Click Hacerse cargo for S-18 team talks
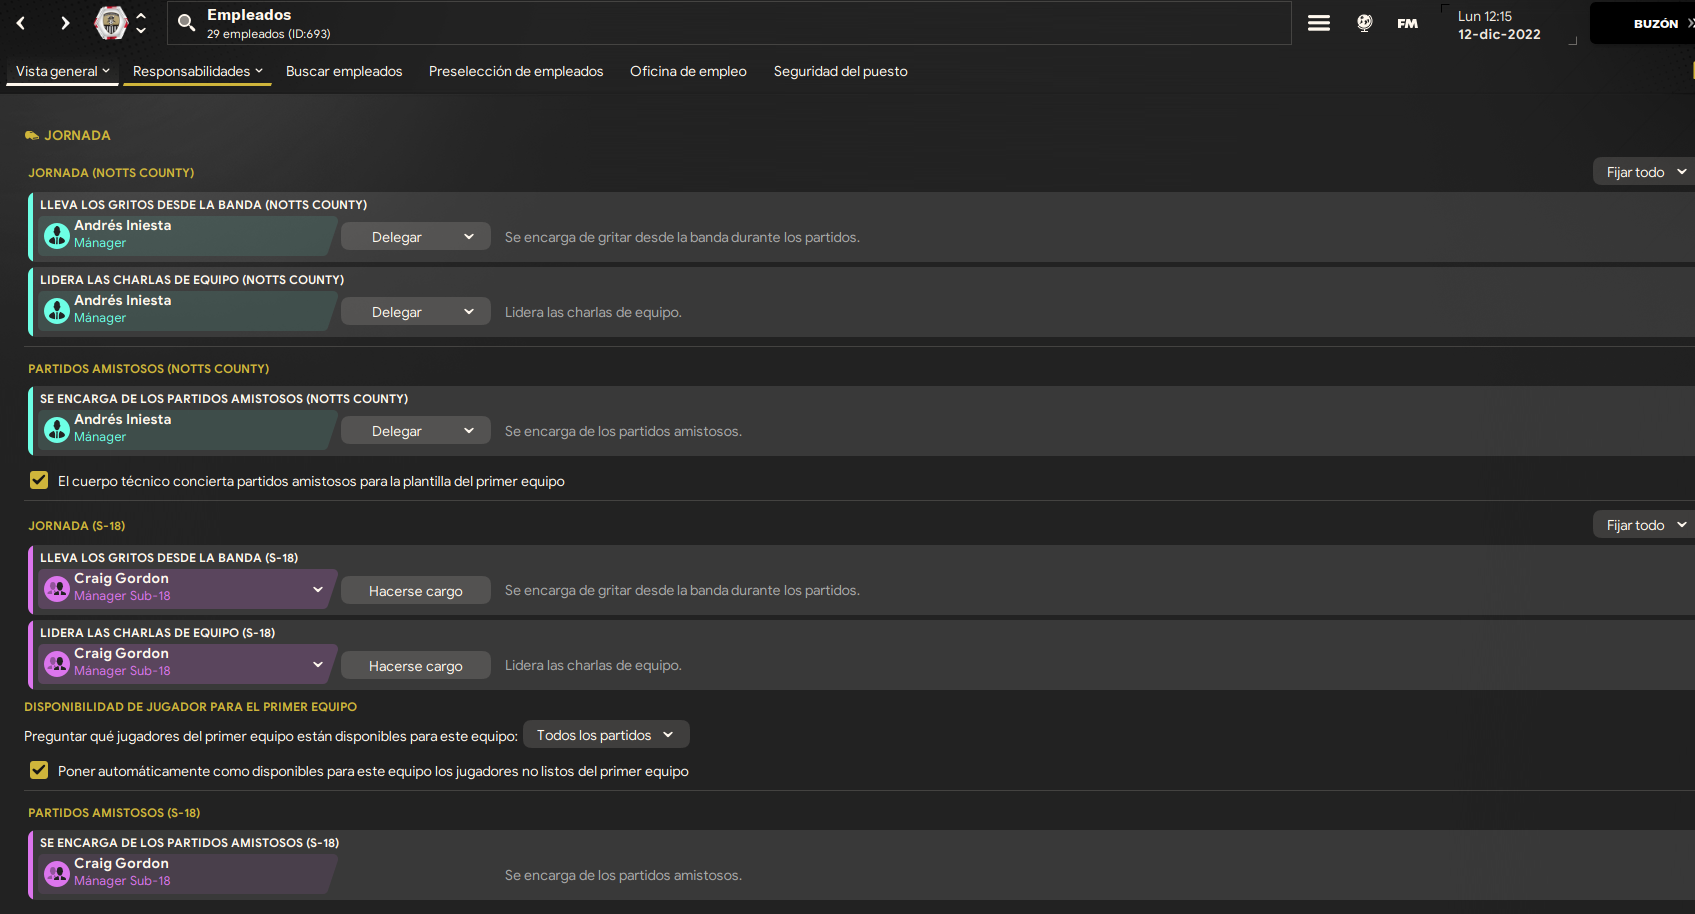 point(416,666)
